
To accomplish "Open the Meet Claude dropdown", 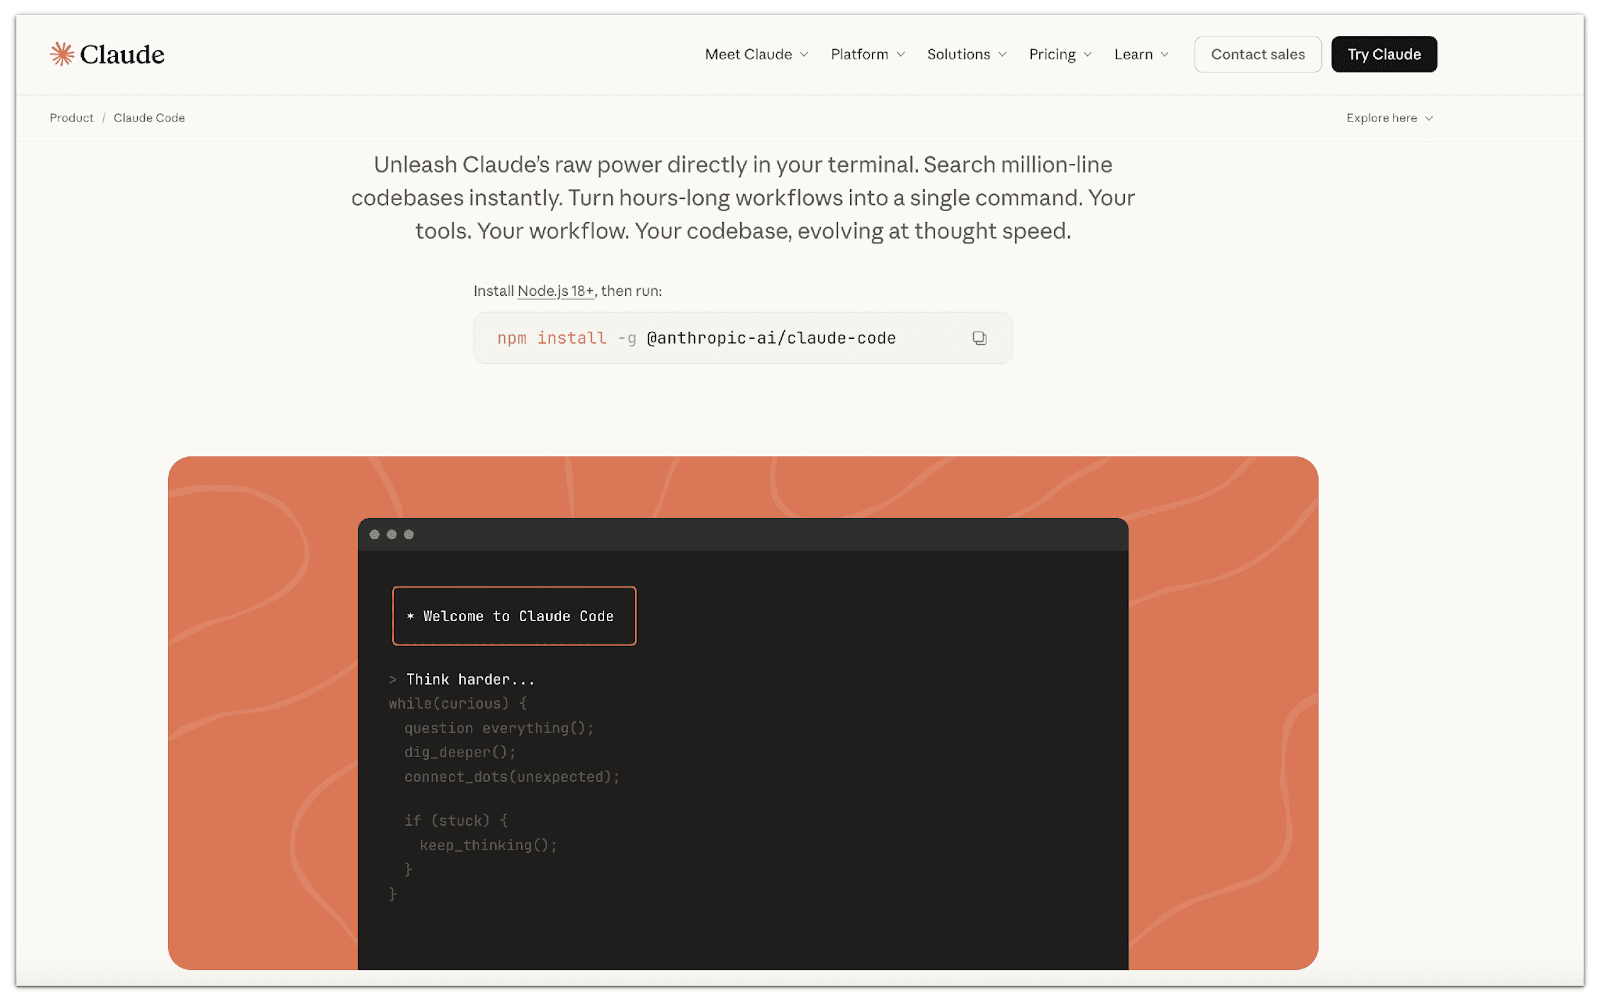I will [755, 54].
